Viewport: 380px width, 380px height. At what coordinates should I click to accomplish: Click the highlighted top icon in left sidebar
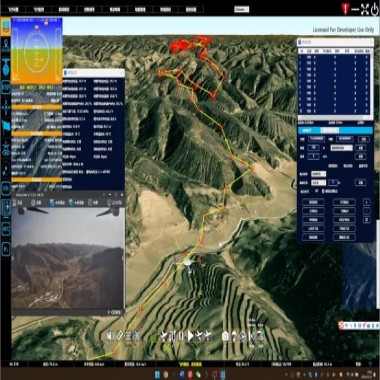(6, 27)
